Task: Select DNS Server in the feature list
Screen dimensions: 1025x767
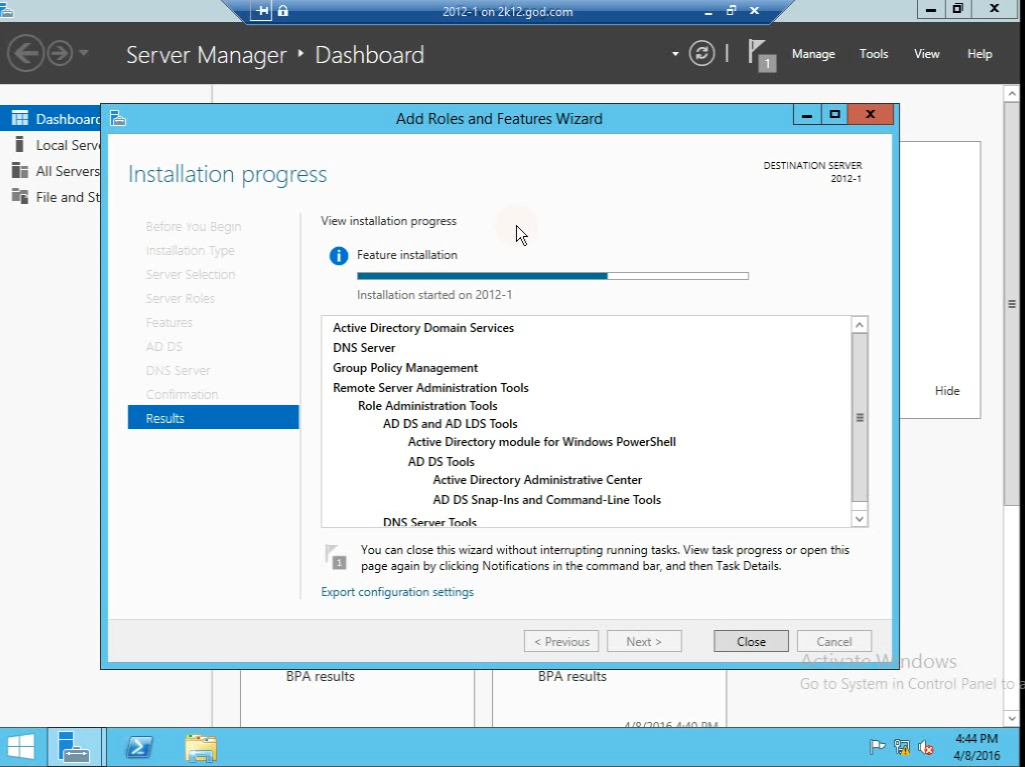Action: coord(364,348)
